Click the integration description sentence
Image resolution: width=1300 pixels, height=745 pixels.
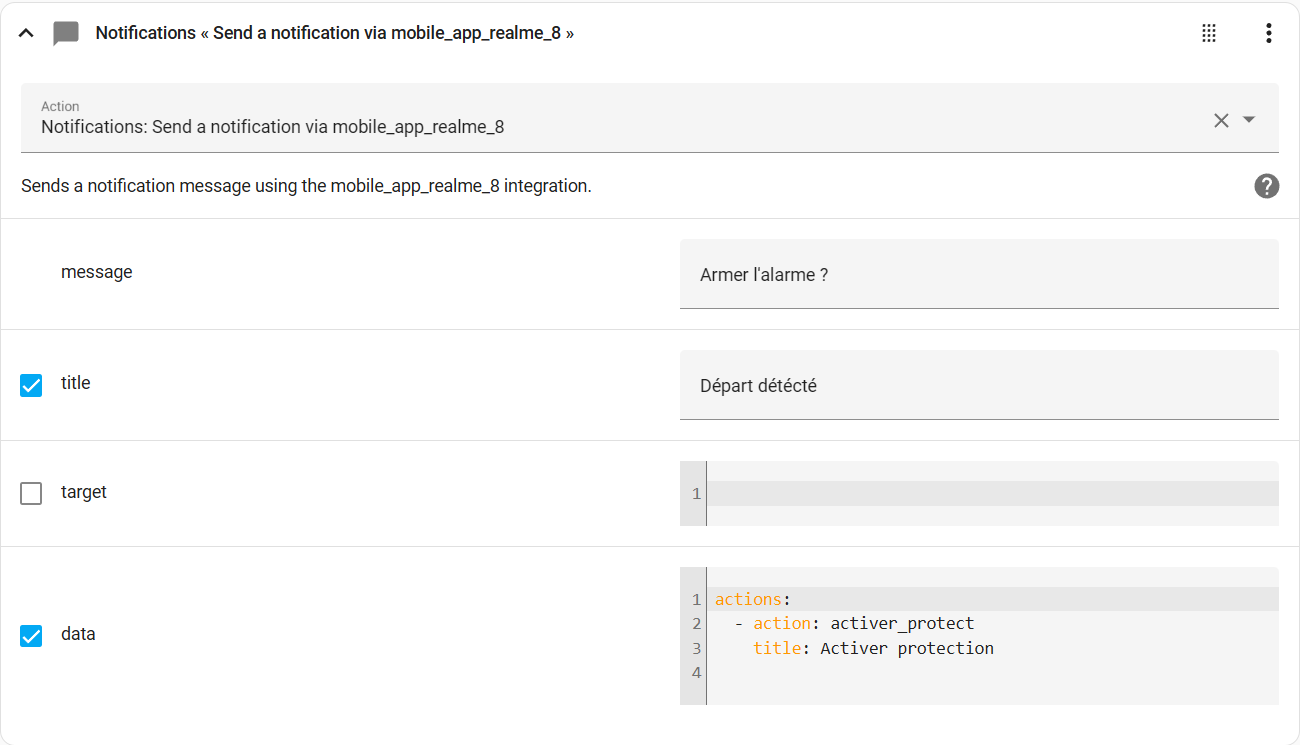306,186
